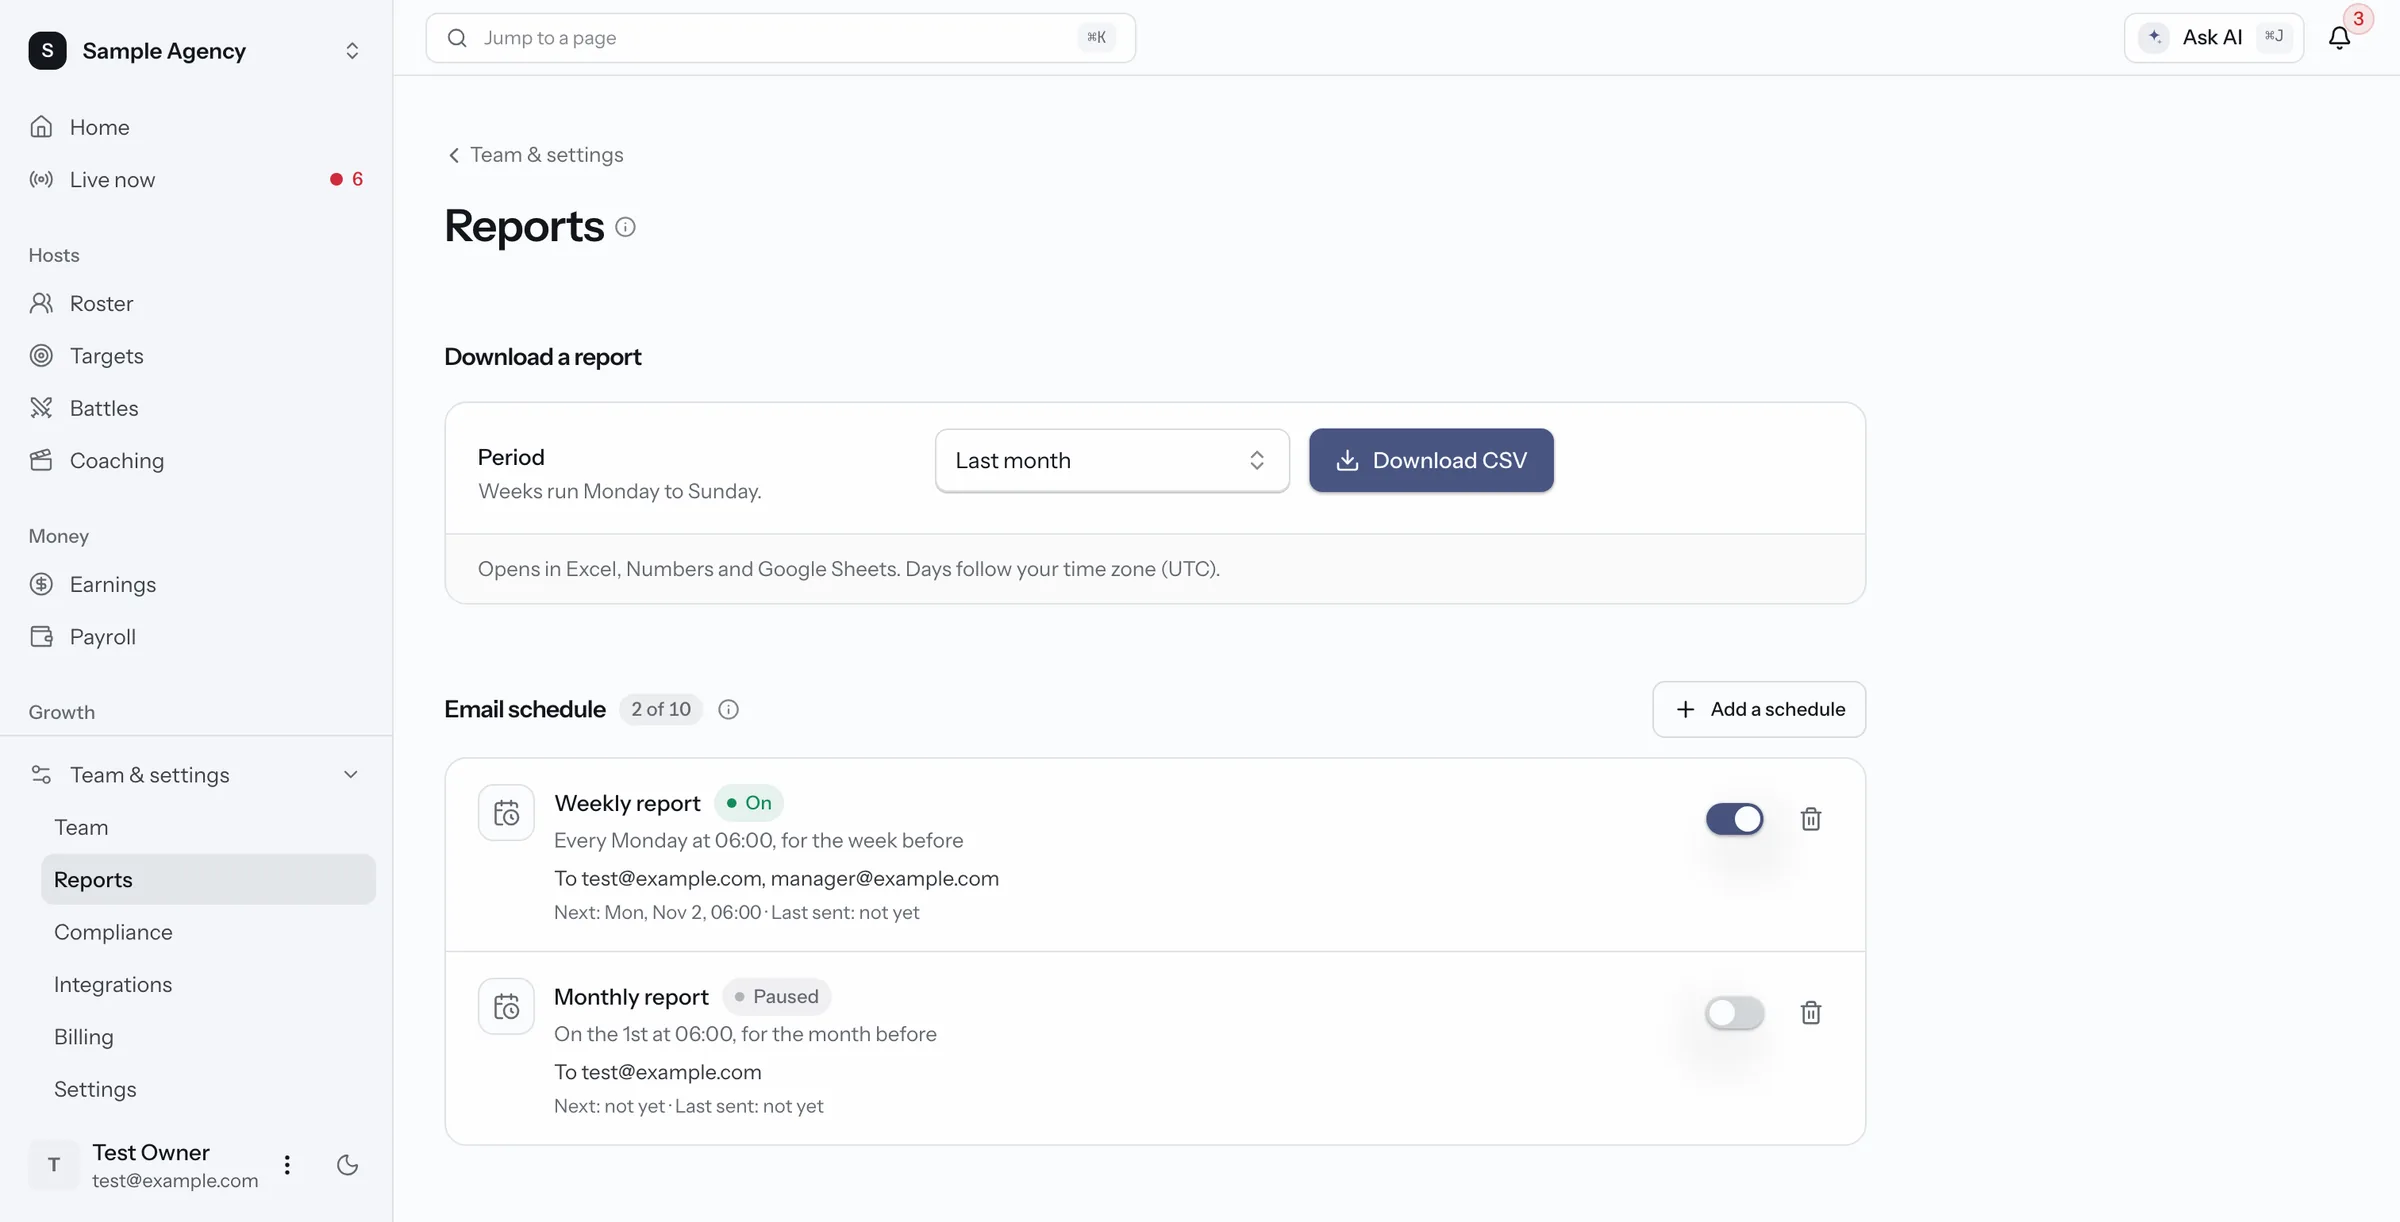Image resolution: width=2400 pixels, height=1222 pixels.
Task: Click the Test Owner profile avatar
Action: (54, 1165)
